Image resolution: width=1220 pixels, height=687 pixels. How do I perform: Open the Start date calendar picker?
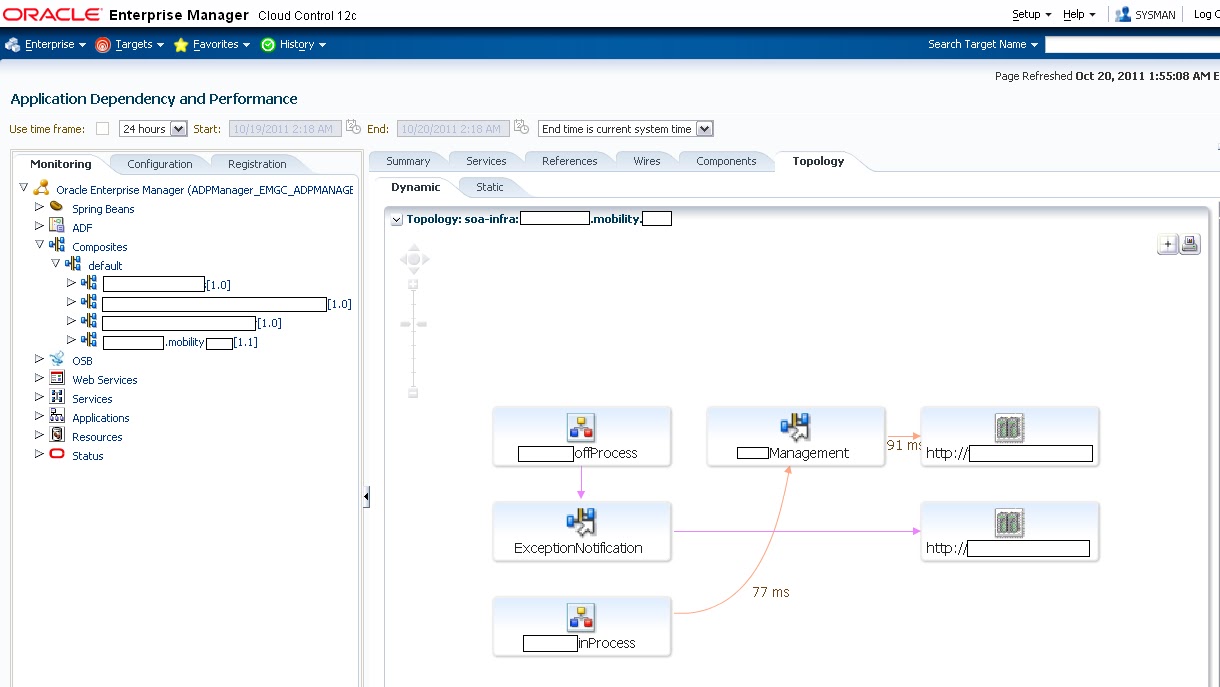point(353,128)
